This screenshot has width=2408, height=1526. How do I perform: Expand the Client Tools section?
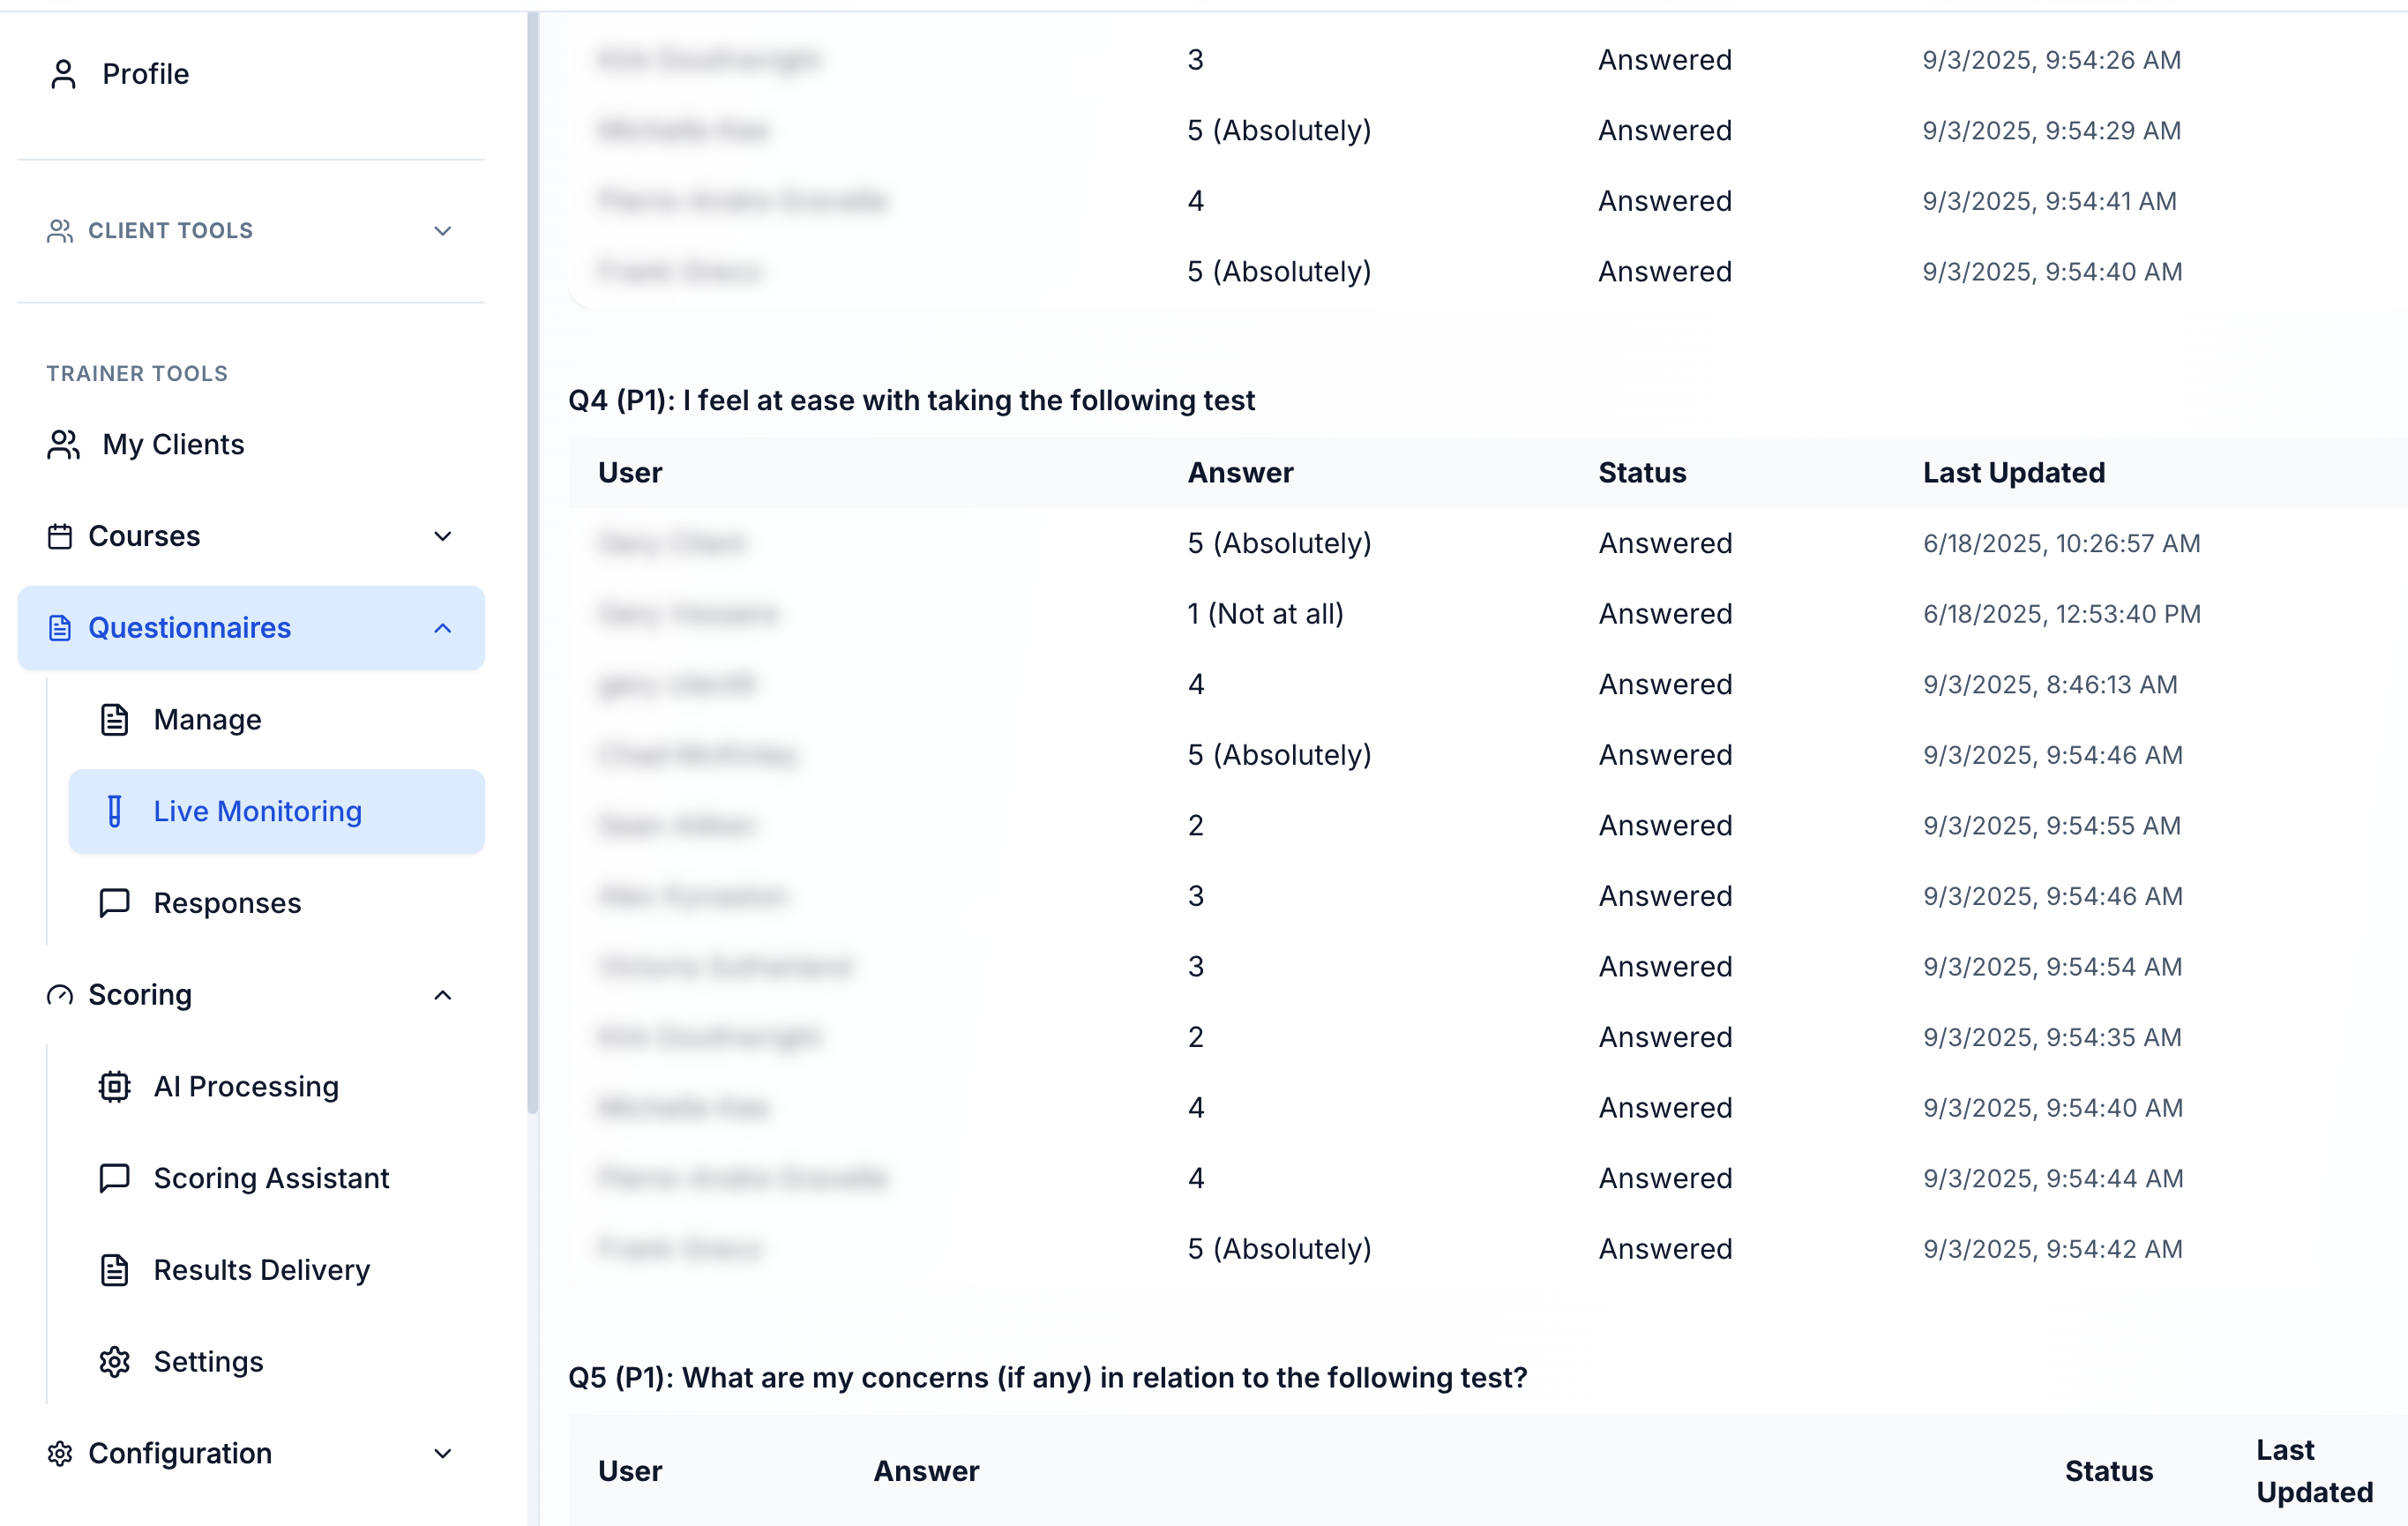pyautogui.click(x=443, y=230)
